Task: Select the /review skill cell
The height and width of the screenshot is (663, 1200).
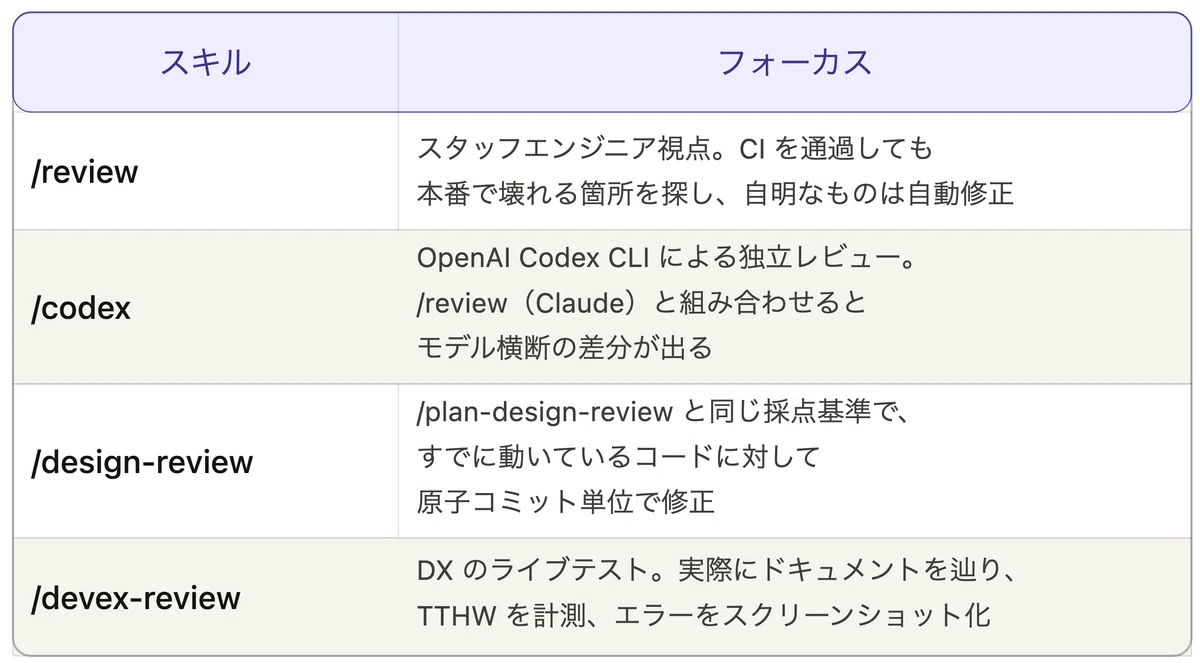Action: [206, 171]
